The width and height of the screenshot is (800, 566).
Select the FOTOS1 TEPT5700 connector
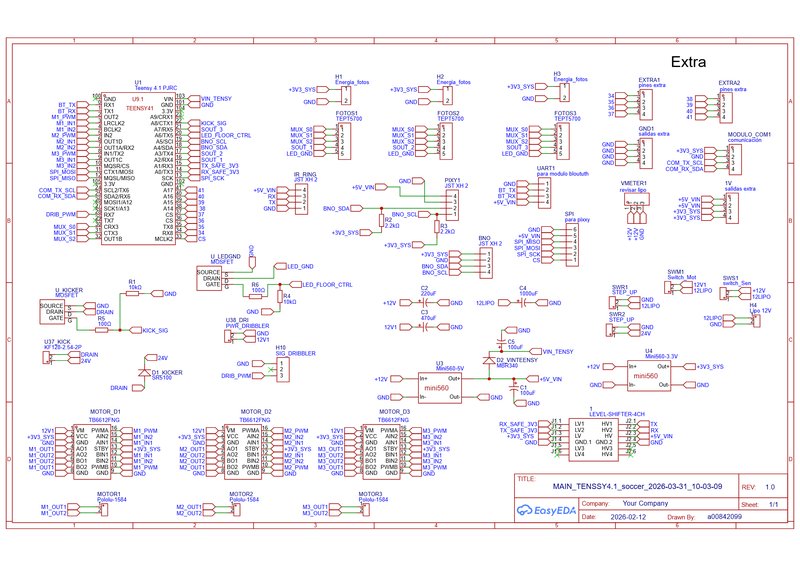[344, 141]
